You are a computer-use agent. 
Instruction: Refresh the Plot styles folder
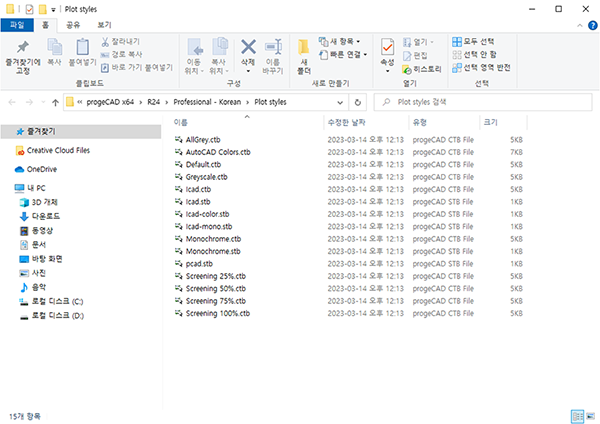(x=357, y=102)
